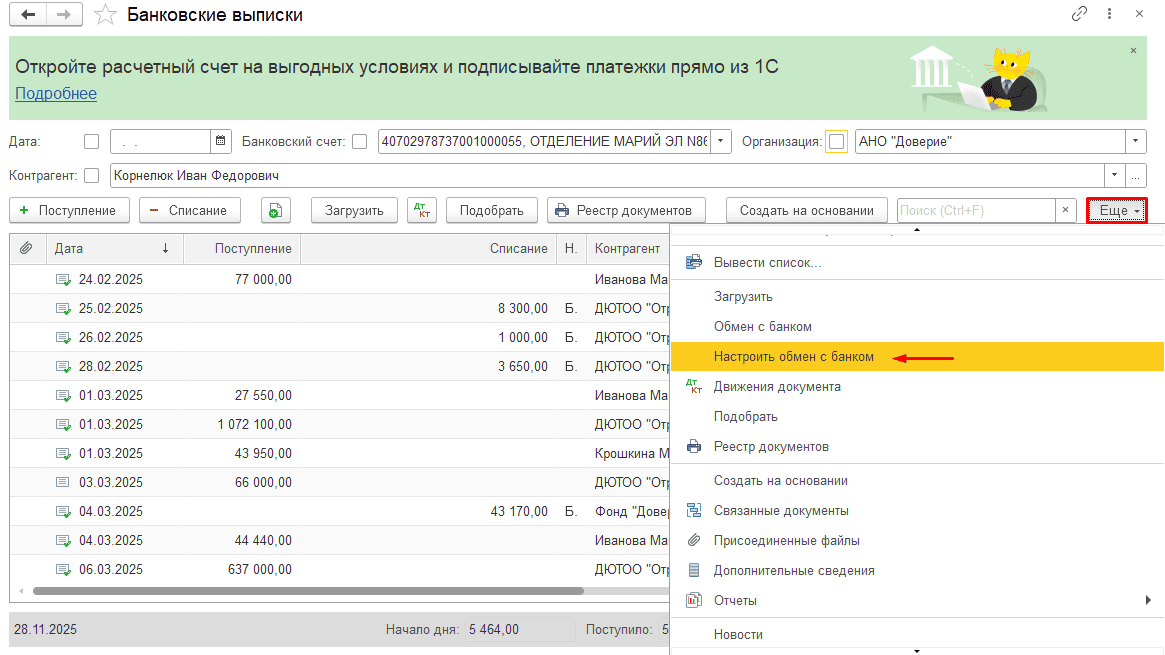
Task: Expand the Отчеты submenu
Action: 1148,600
